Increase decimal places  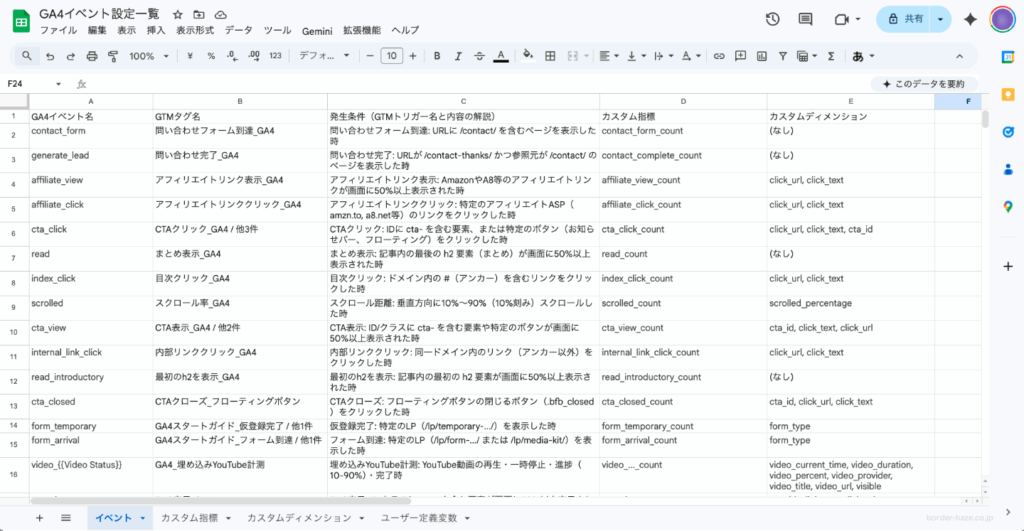tap(254, 56)
